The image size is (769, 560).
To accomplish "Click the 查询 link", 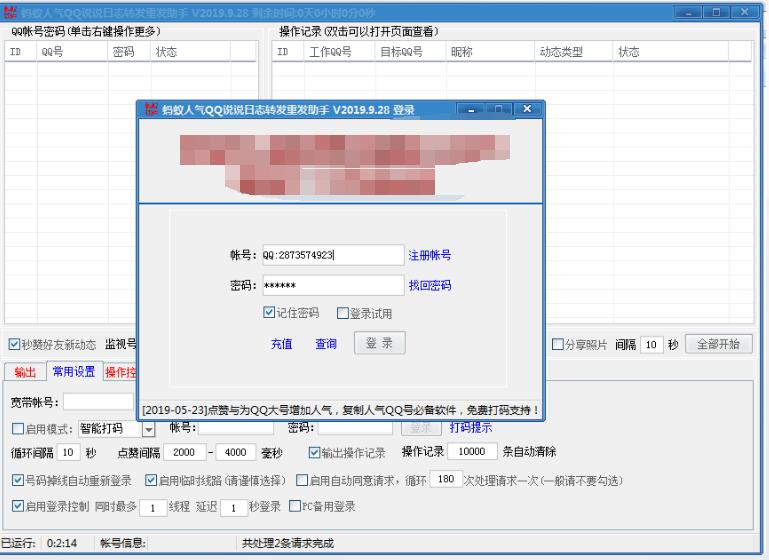I will coord(326,344).
